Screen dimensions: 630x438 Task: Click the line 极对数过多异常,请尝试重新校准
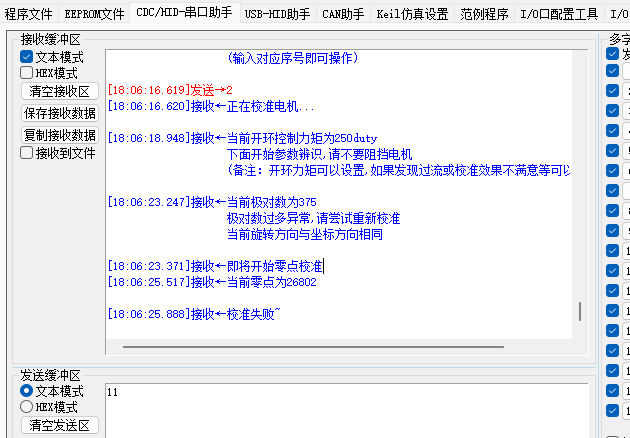[x=313, y=218]
